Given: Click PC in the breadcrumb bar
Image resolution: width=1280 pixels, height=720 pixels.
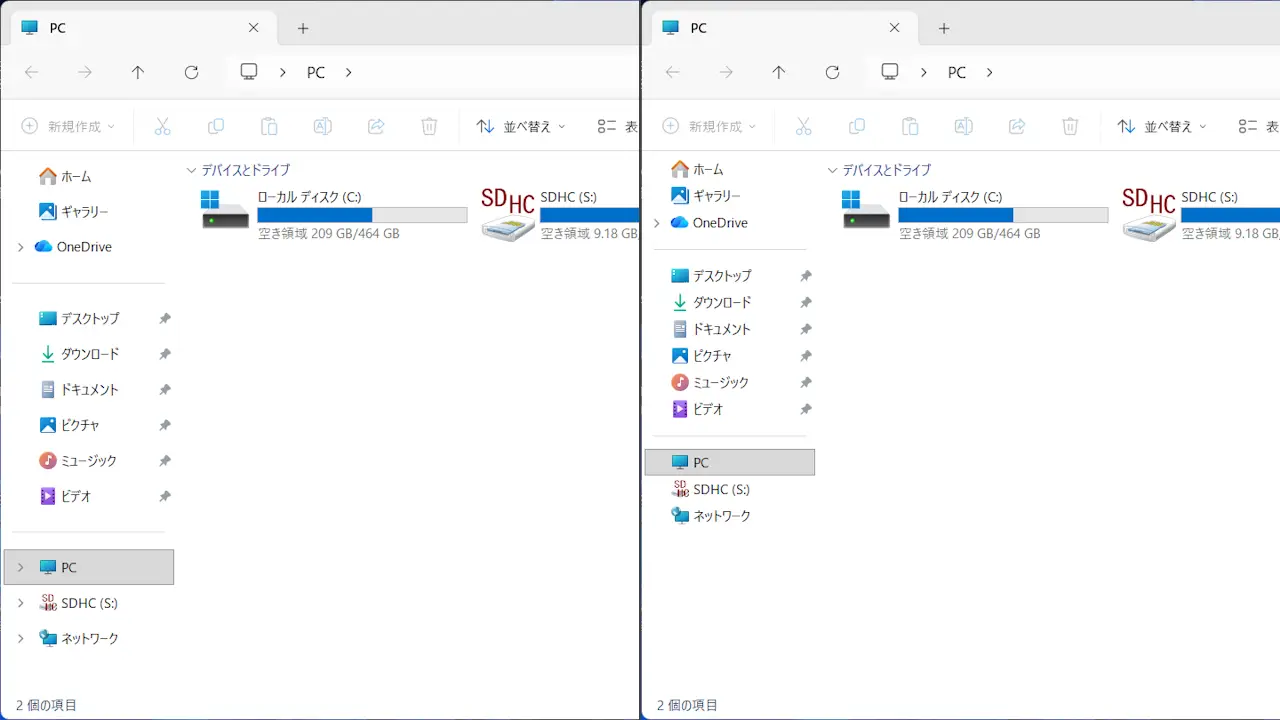Looking at the screenshot, I should coord(316,72).
